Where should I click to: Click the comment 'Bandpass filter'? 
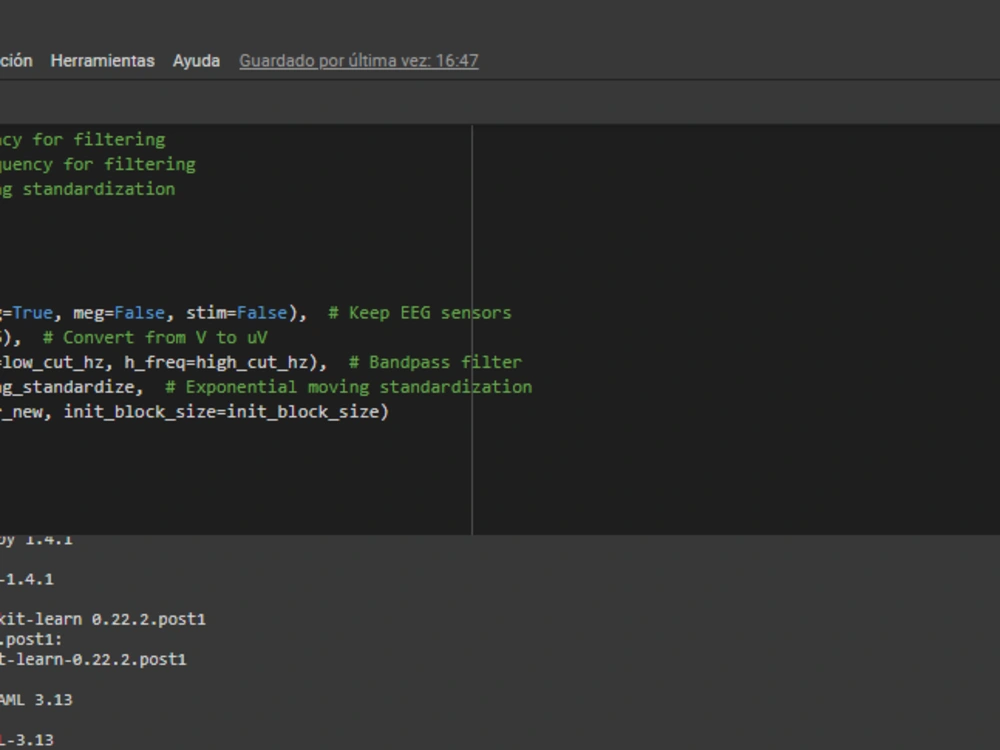(x=435, y=362)
